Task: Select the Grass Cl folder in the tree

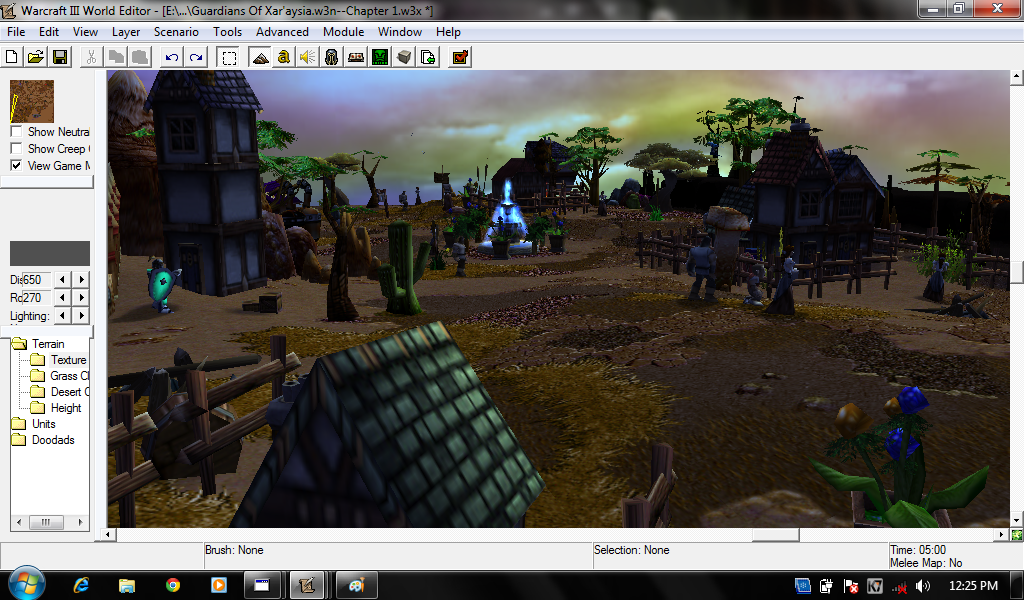Action: point(59,375)
